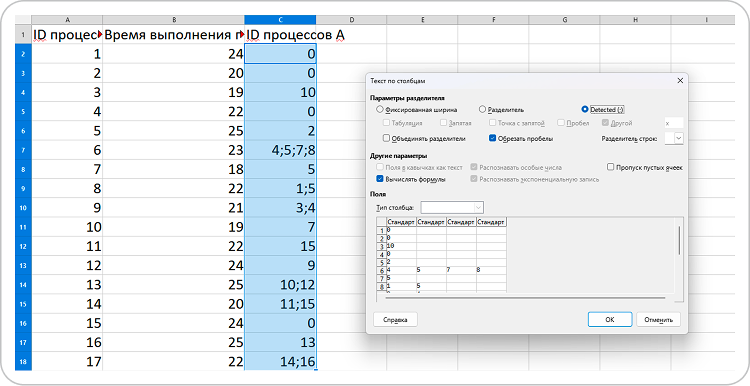This screenshot has width=750, height=386.
Task: Select column I header
Action: [x=703, y=20]
